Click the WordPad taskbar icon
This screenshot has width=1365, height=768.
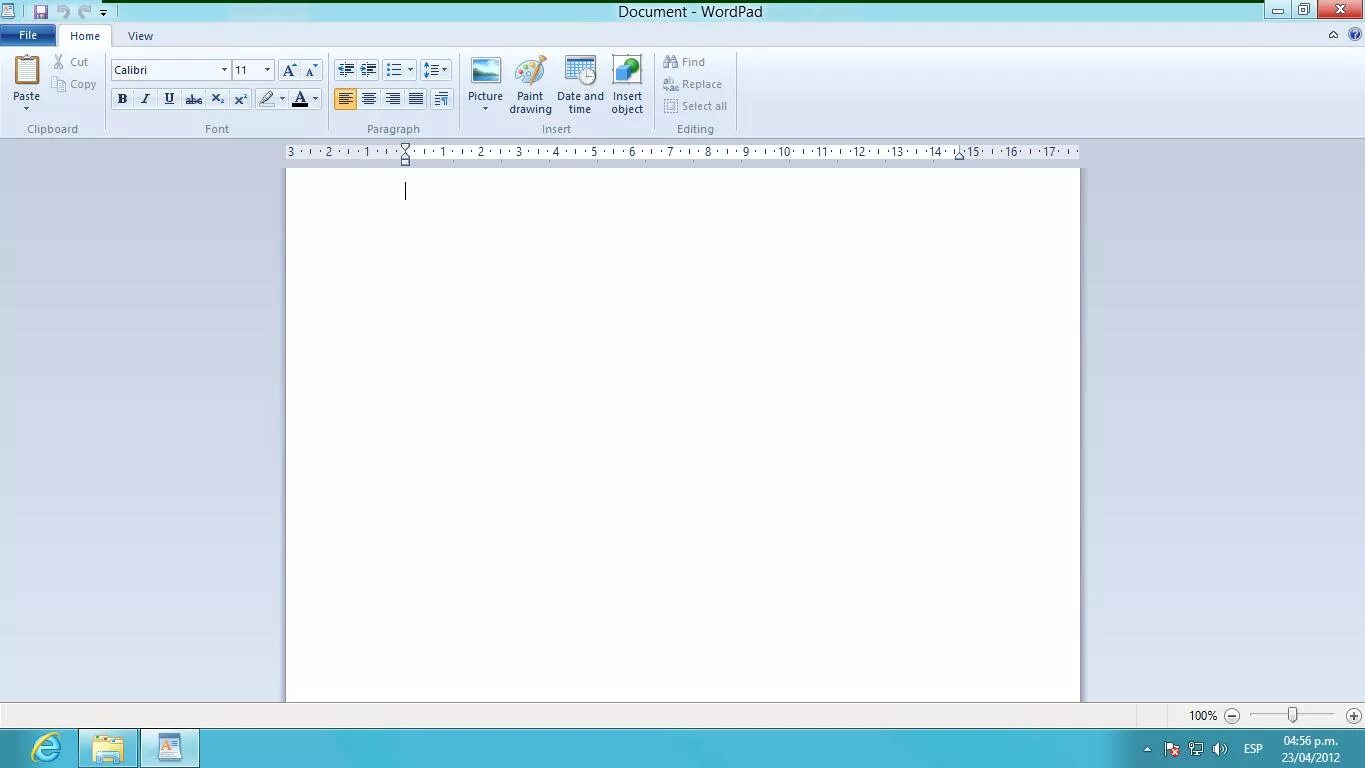(170, 748)
